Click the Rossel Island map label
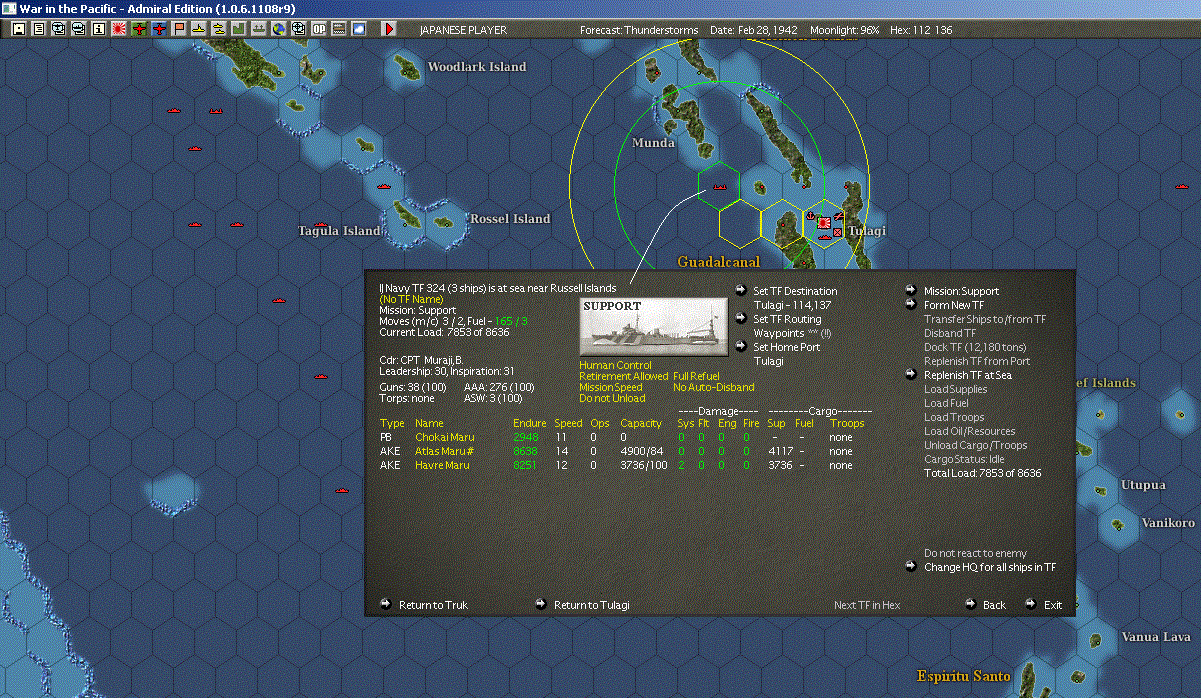The width and height of the screenshot is (1201, 698). click(510, 218)
